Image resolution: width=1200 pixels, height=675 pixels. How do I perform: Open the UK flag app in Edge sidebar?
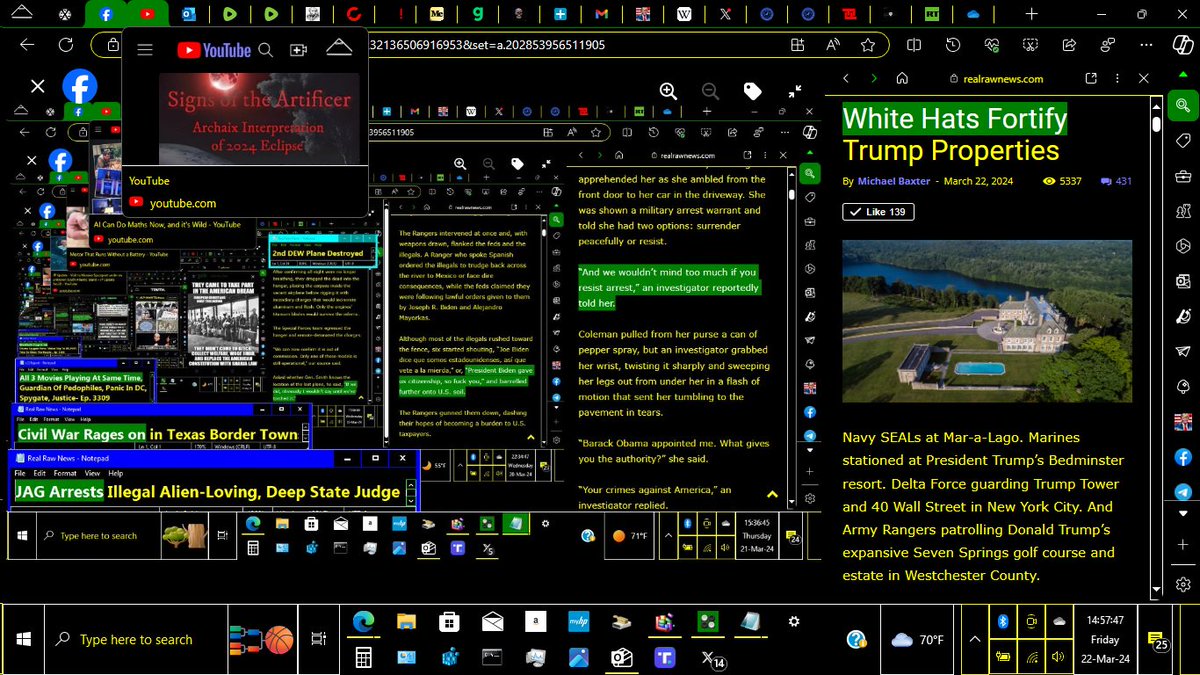1183,421
